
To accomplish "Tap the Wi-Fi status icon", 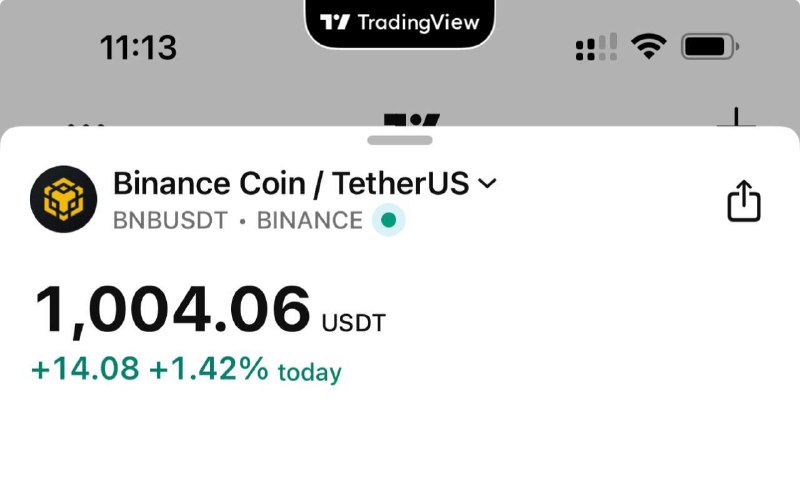I will [648, 46].
